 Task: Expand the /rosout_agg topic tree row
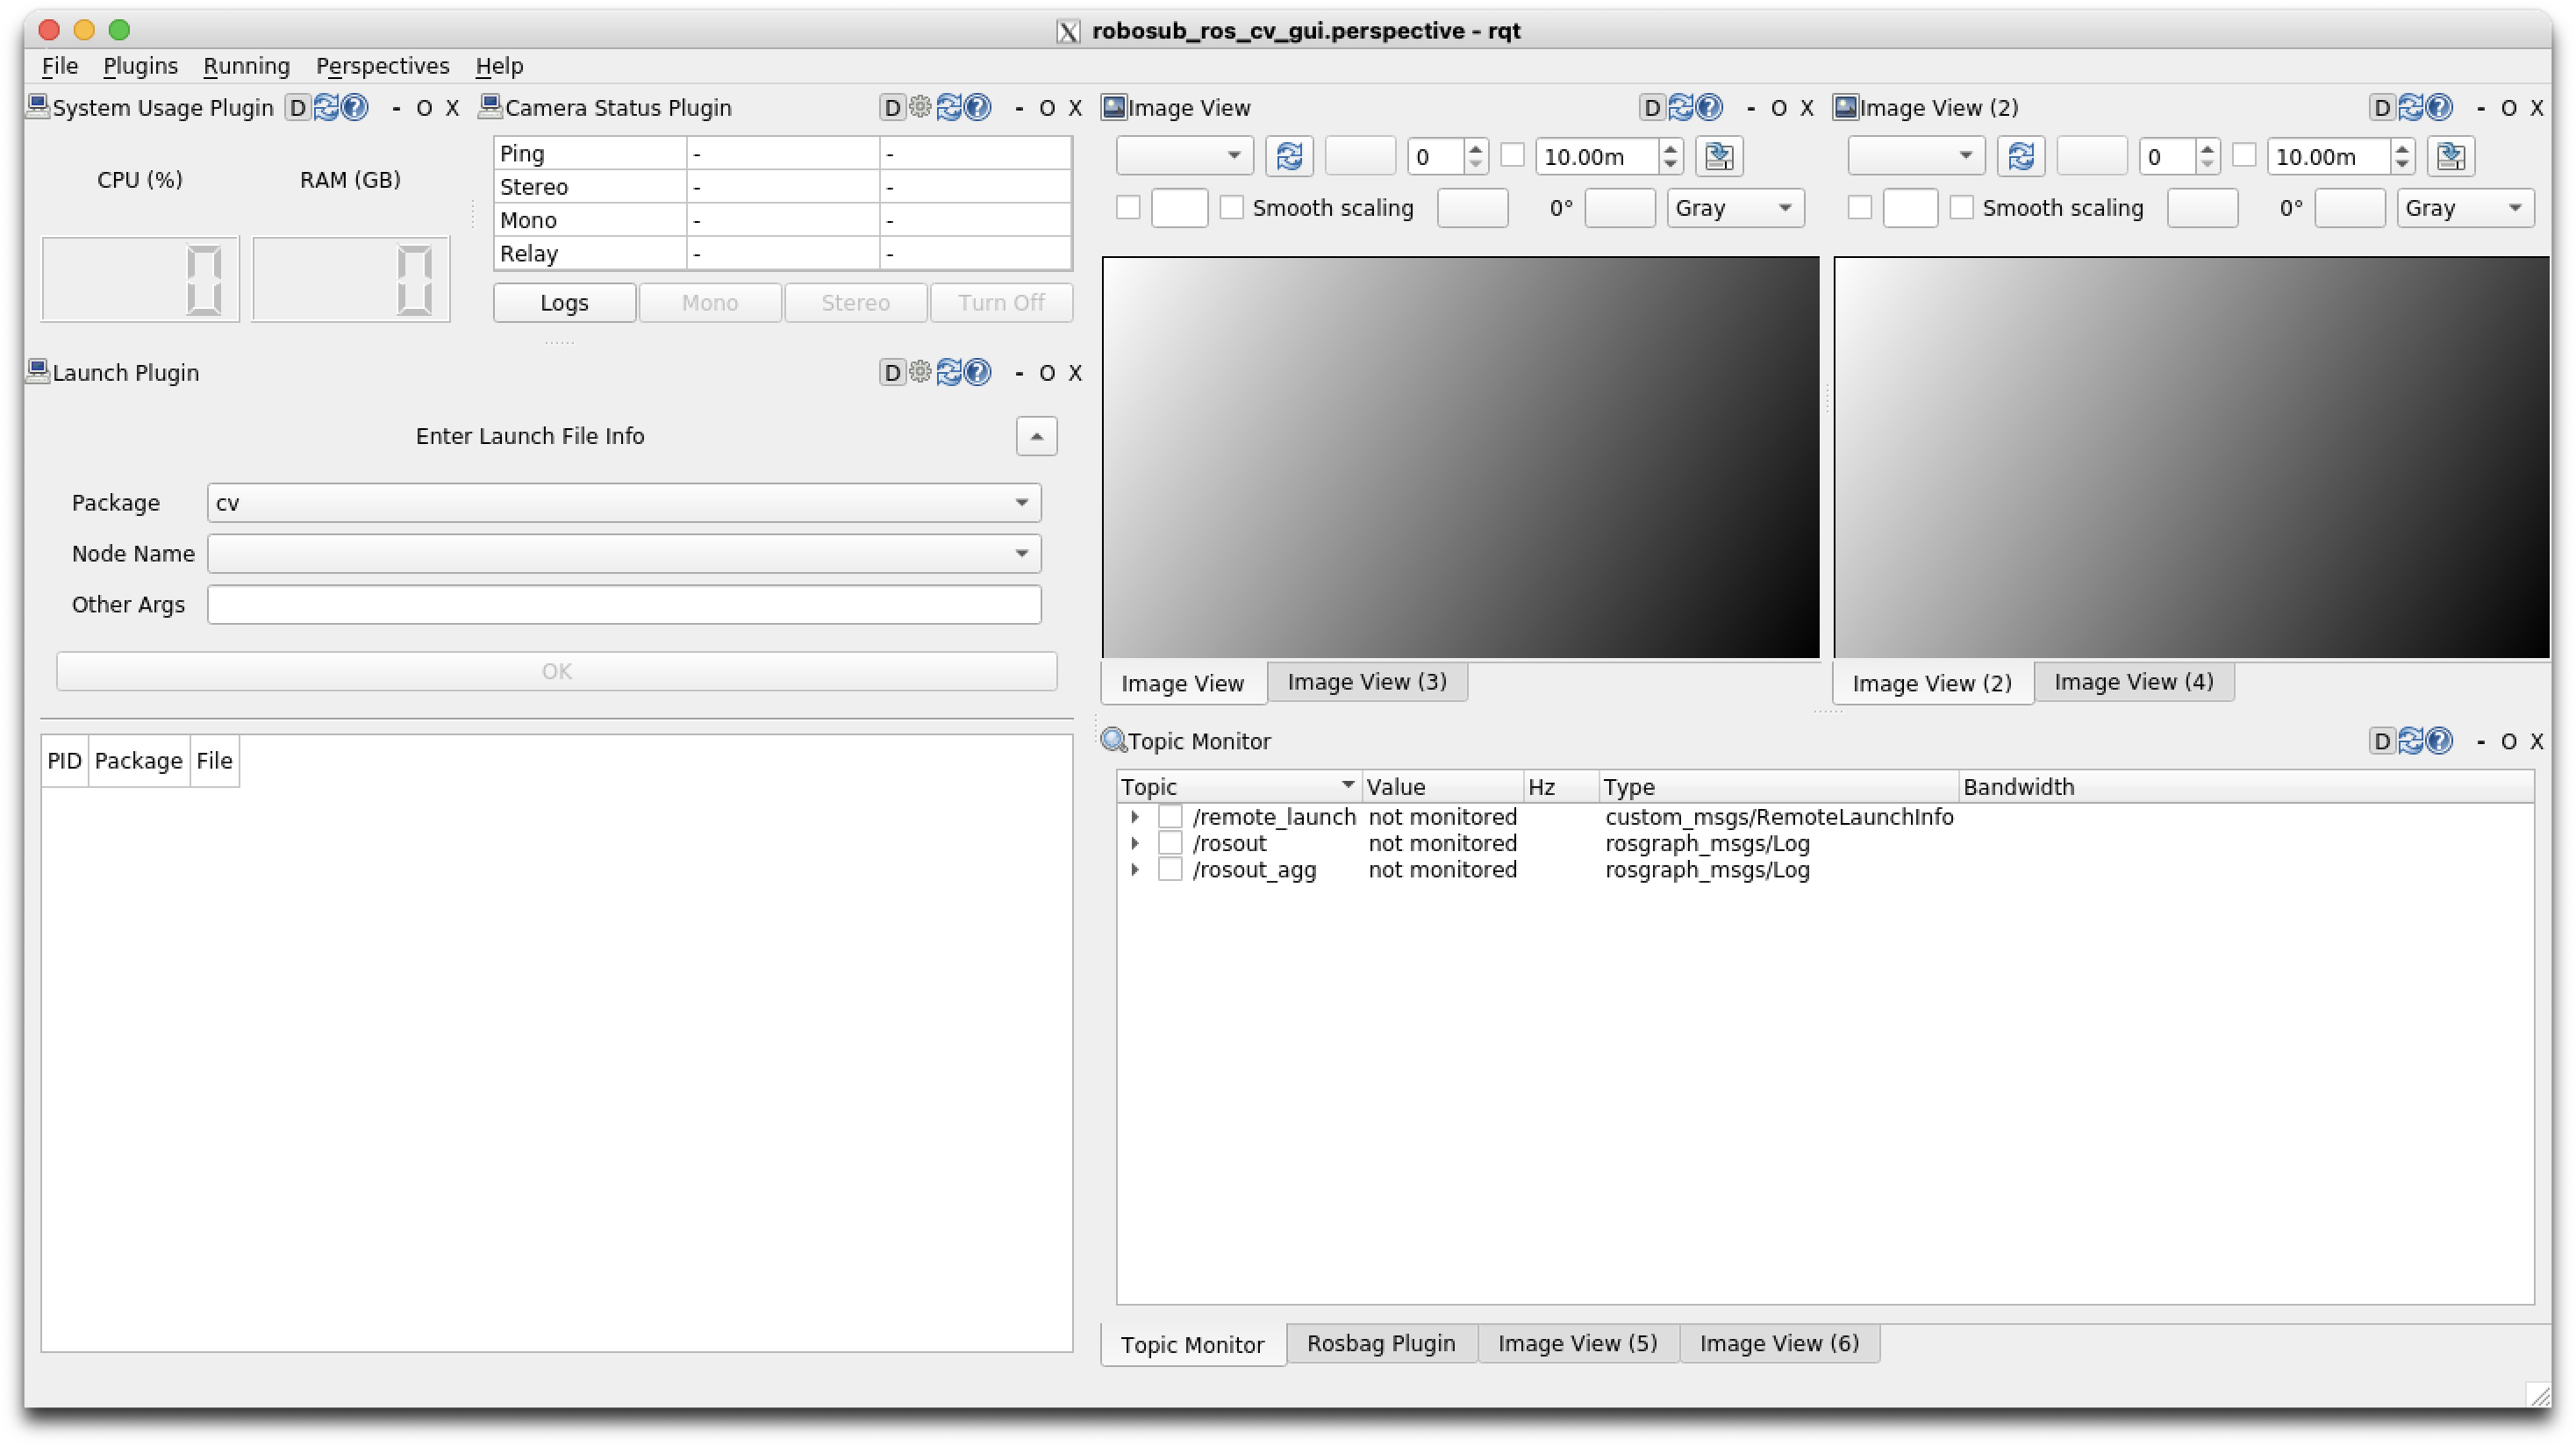coord(1135,870)
